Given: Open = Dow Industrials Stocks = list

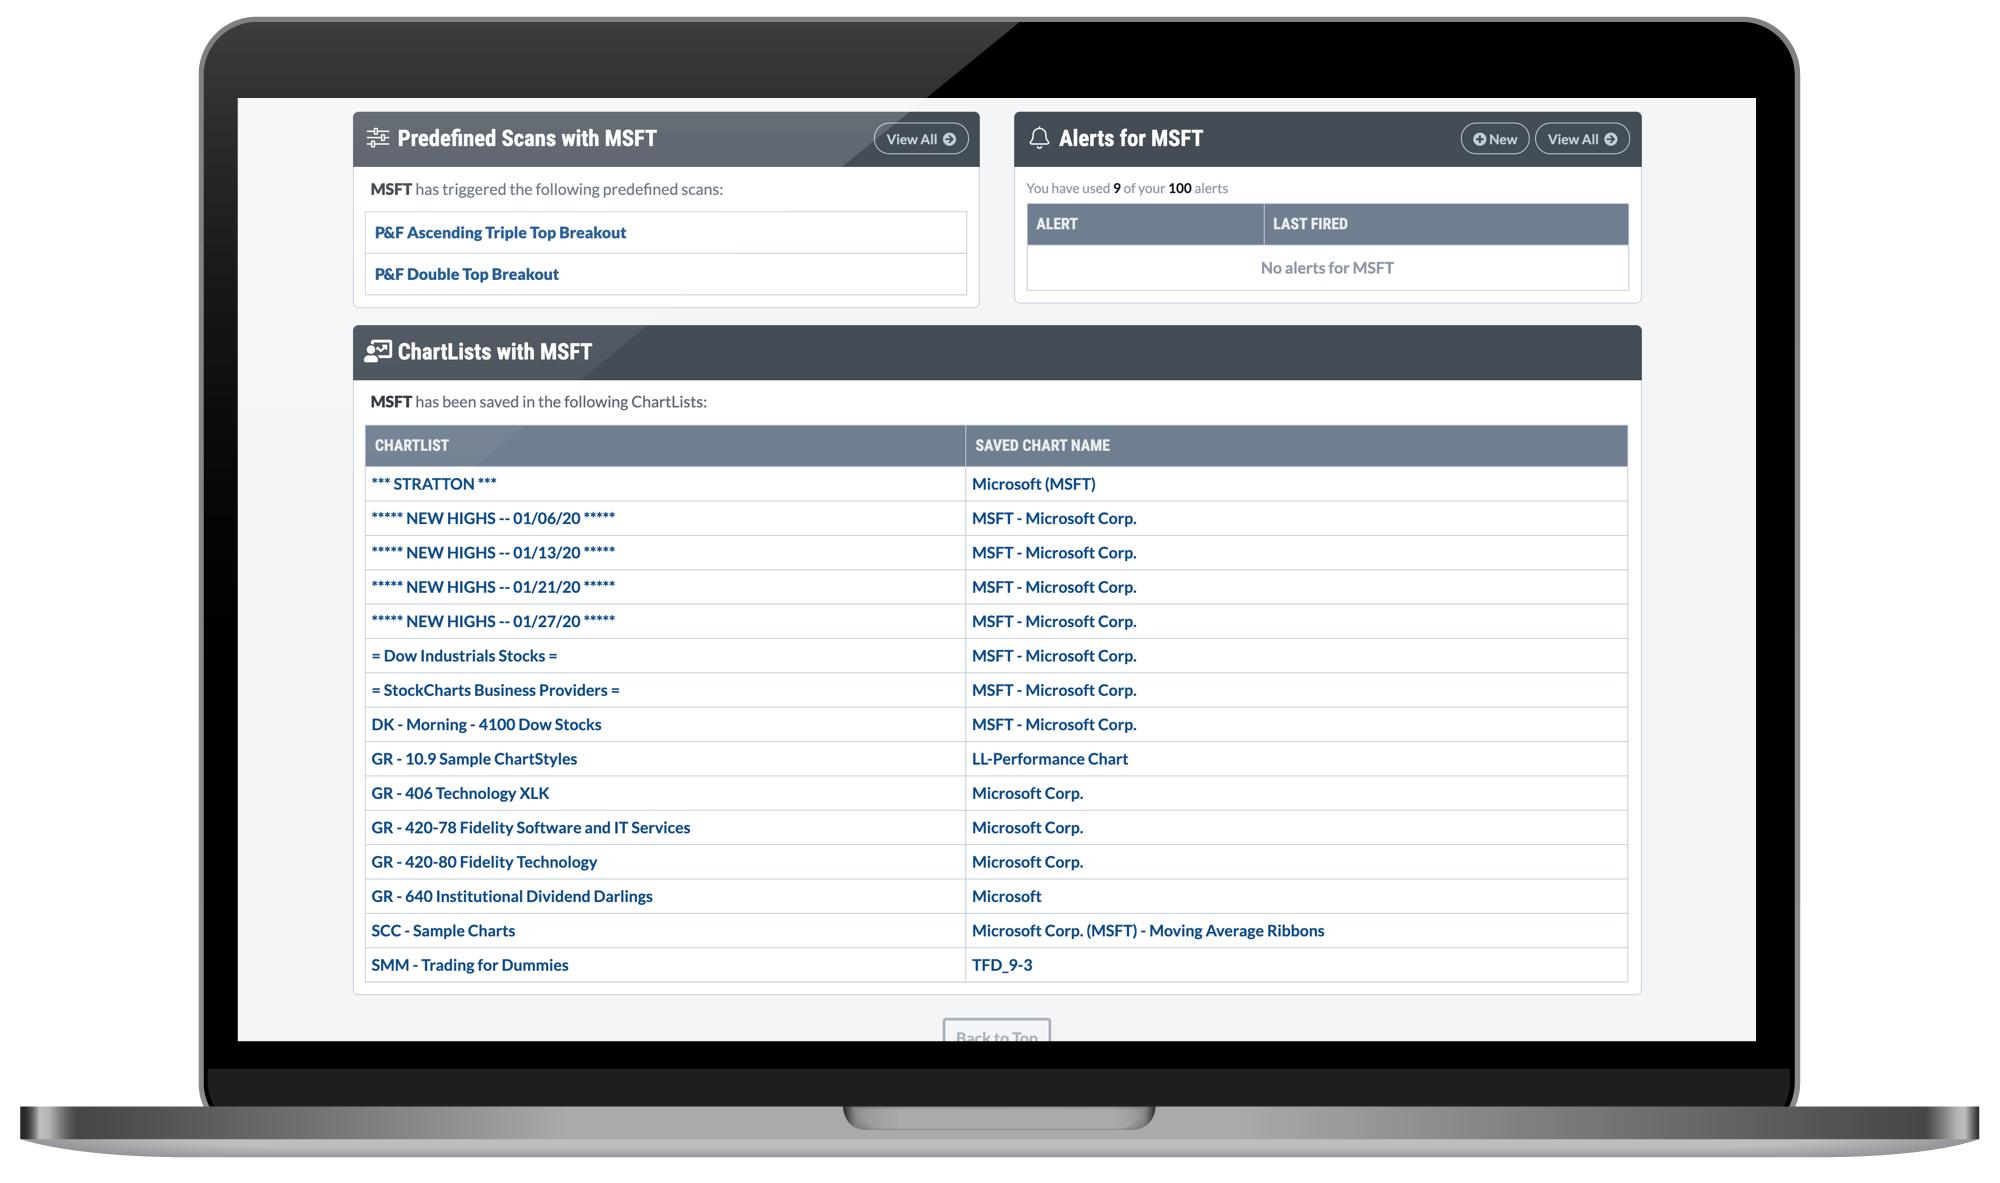Looking at the screenshot, I should click(x=464, y=656).
